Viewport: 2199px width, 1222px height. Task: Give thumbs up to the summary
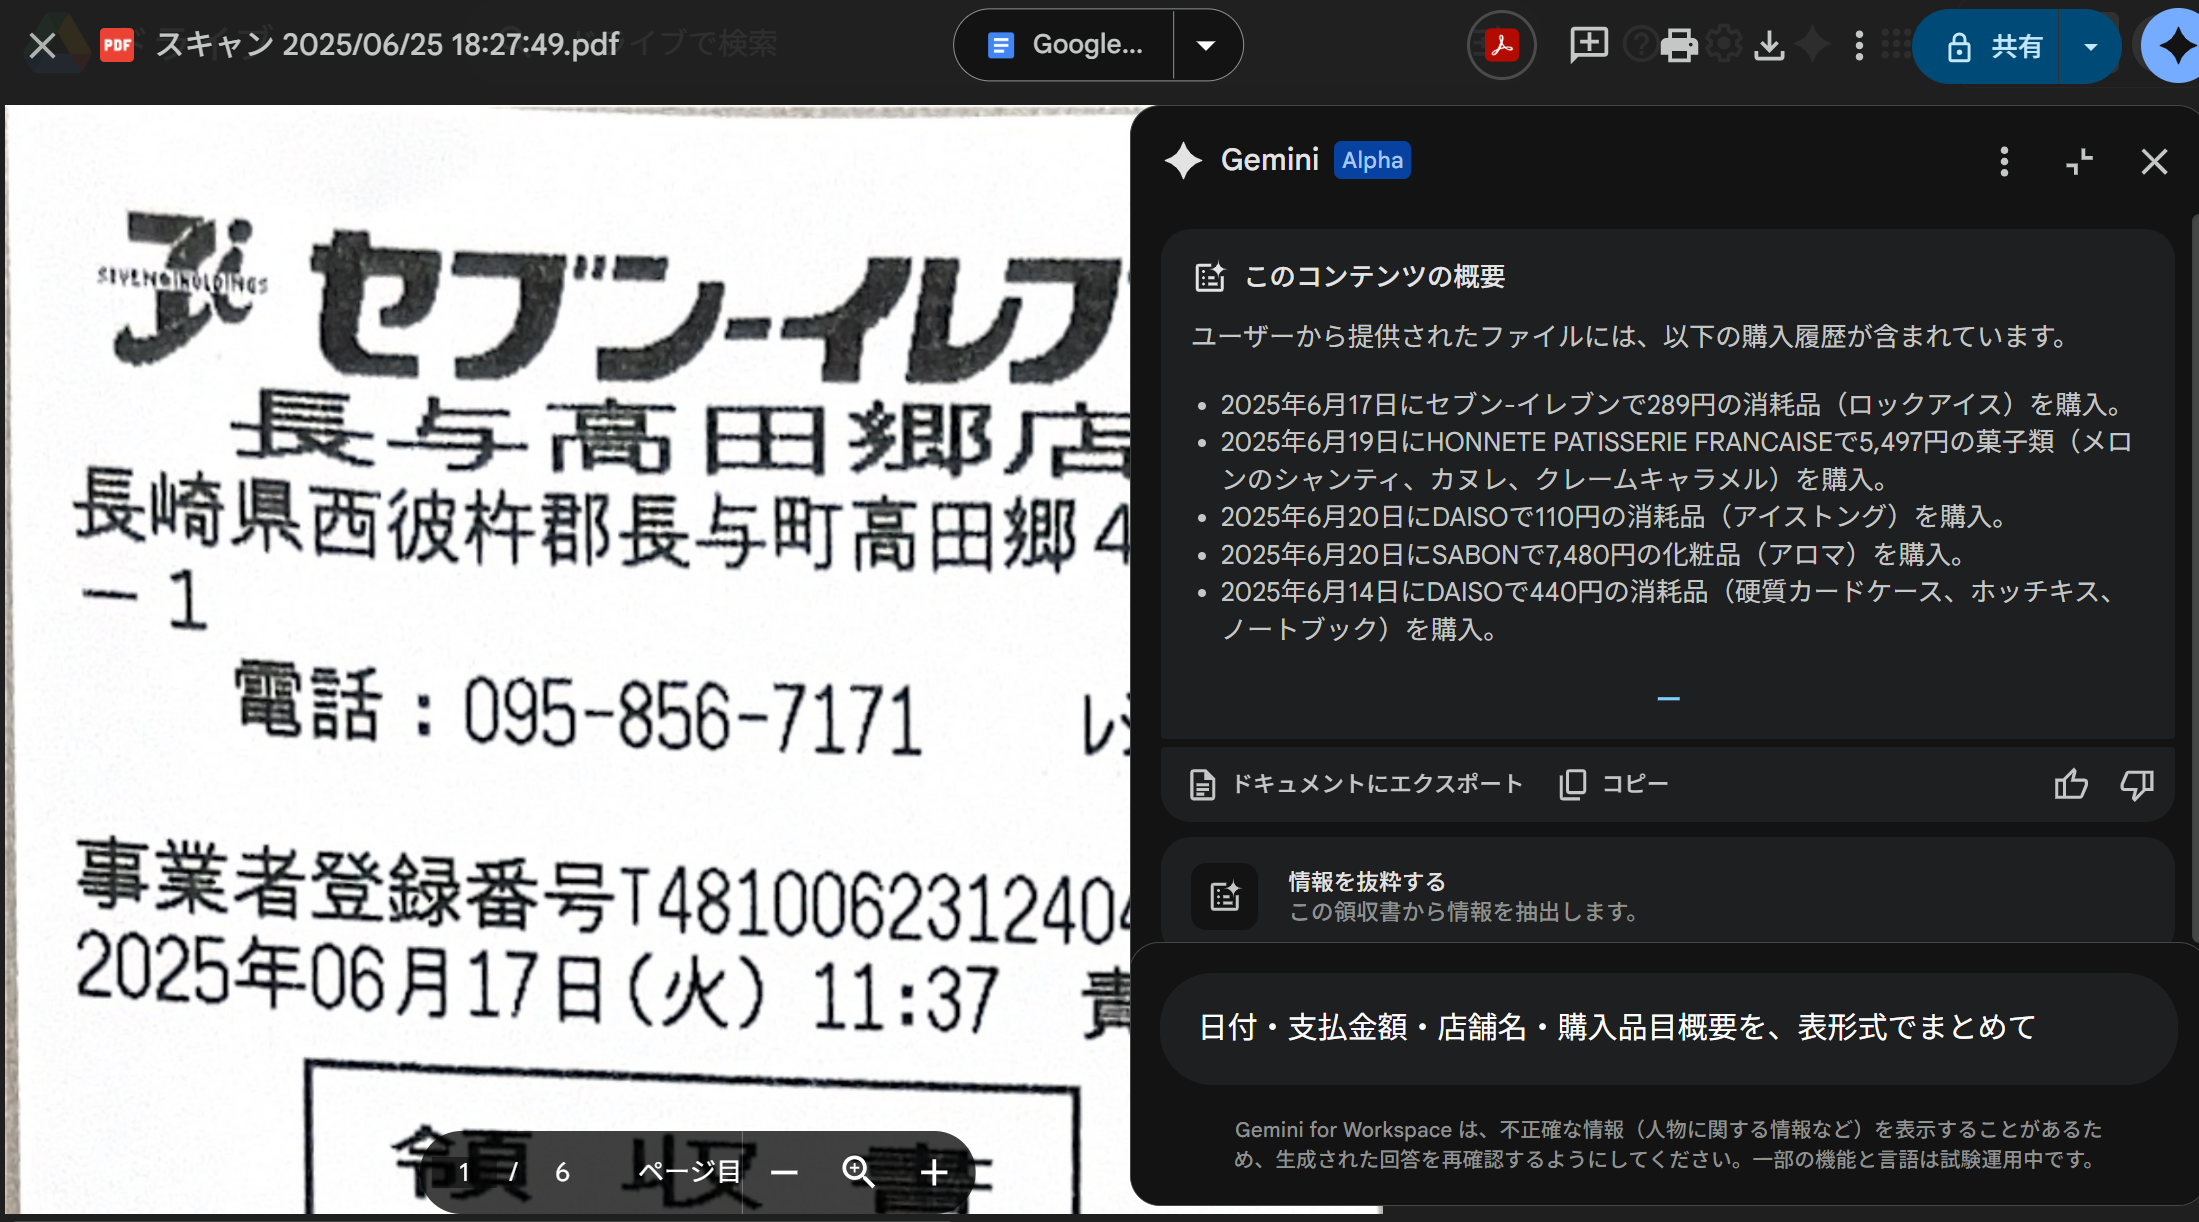click(2071, 784)
